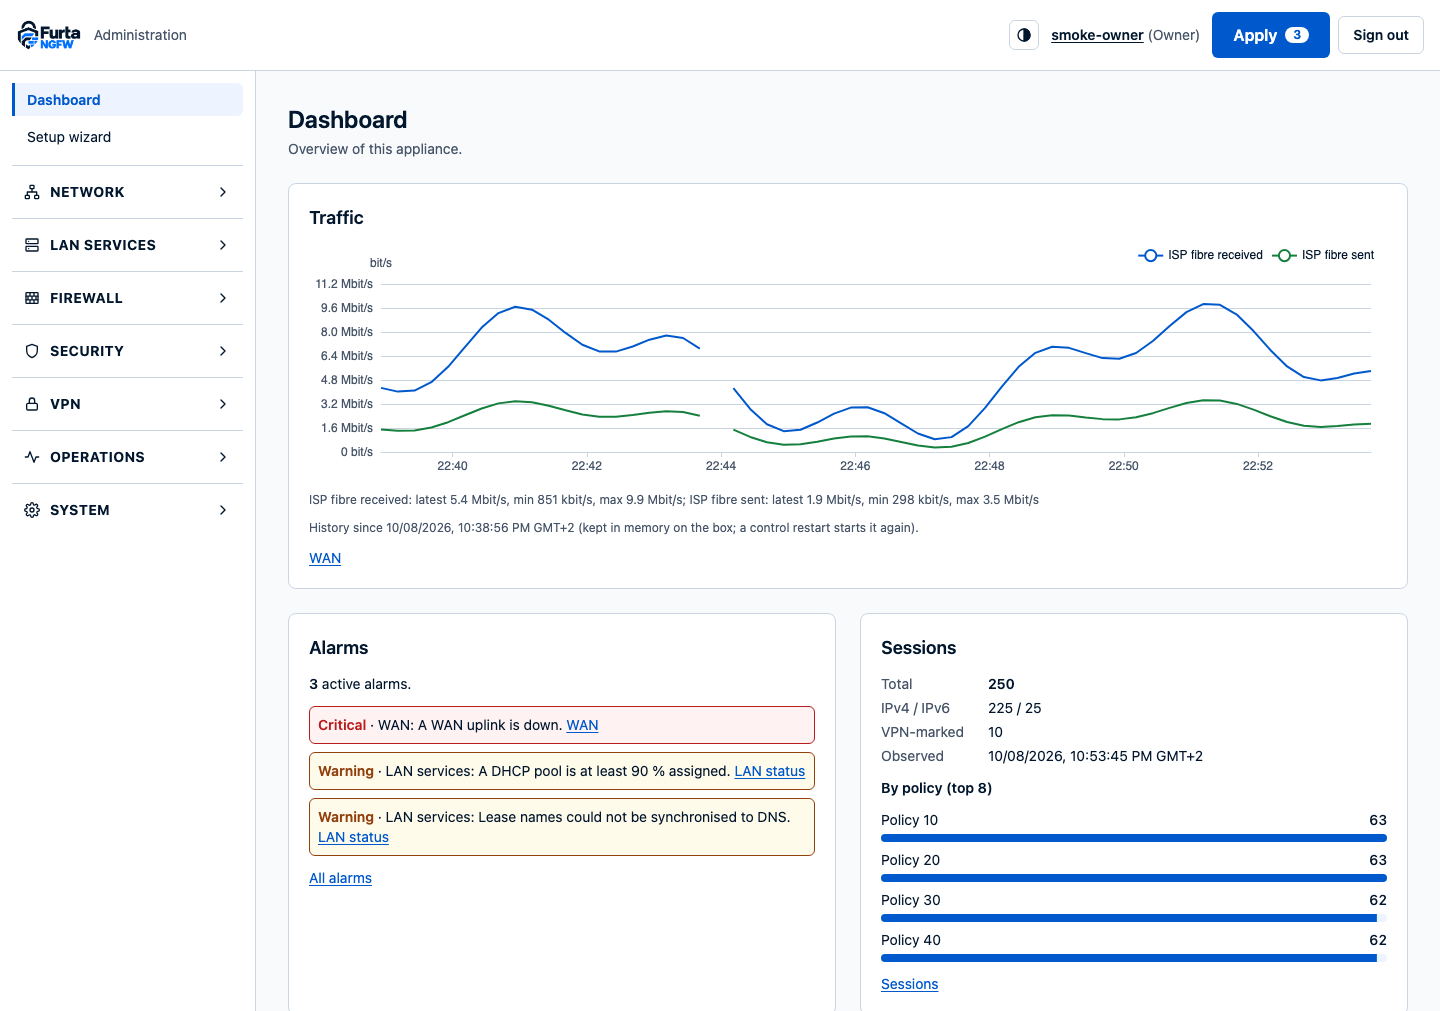Select the OPERATIONS menu label
The image size is (1440, 1011).
tap(97, 457)
